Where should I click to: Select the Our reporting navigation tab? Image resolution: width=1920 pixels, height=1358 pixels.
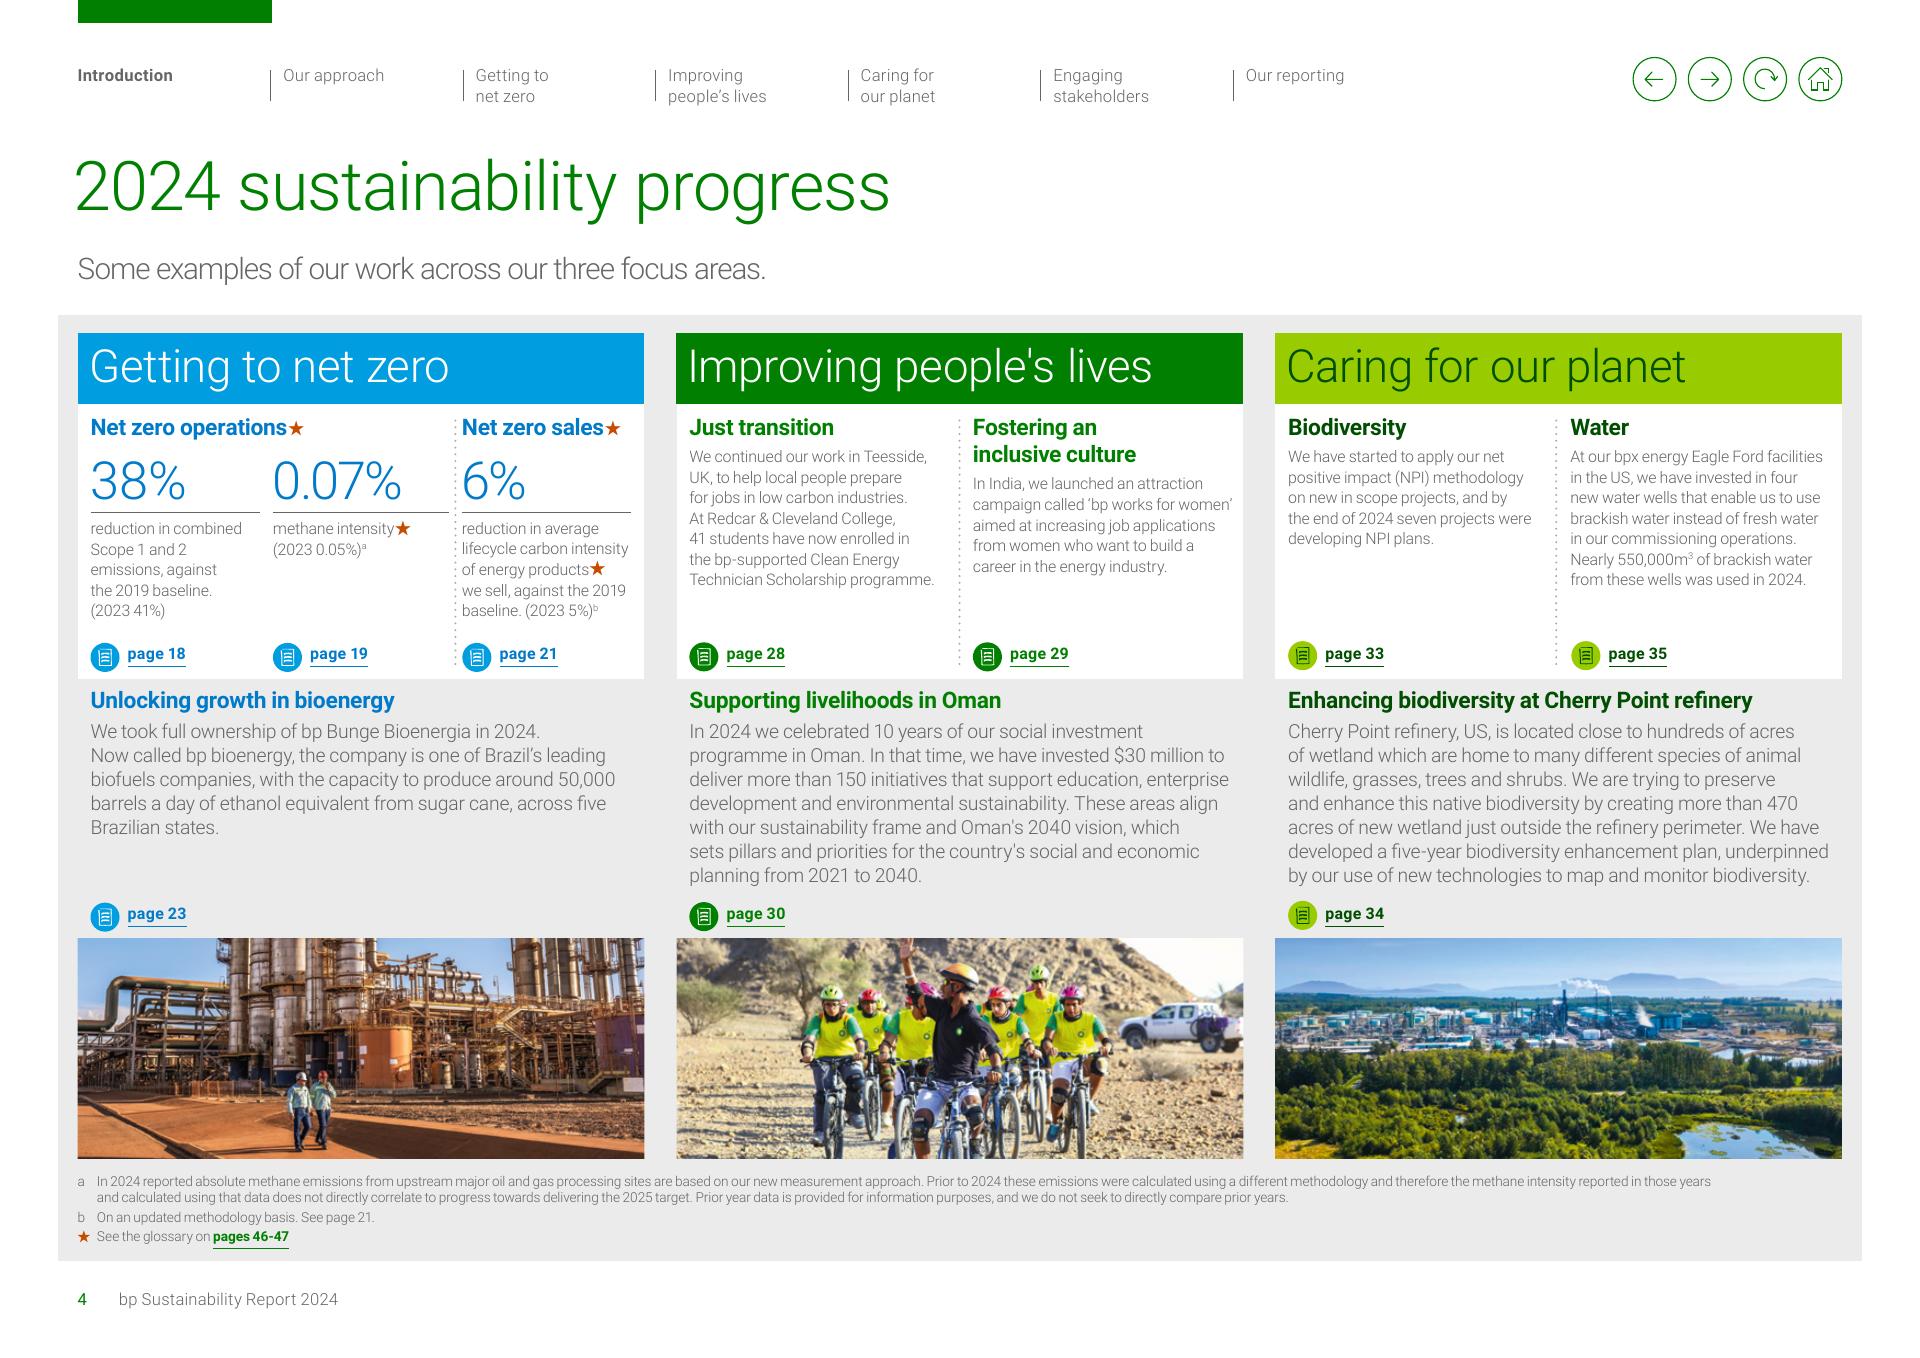(x=1294, y=76)
